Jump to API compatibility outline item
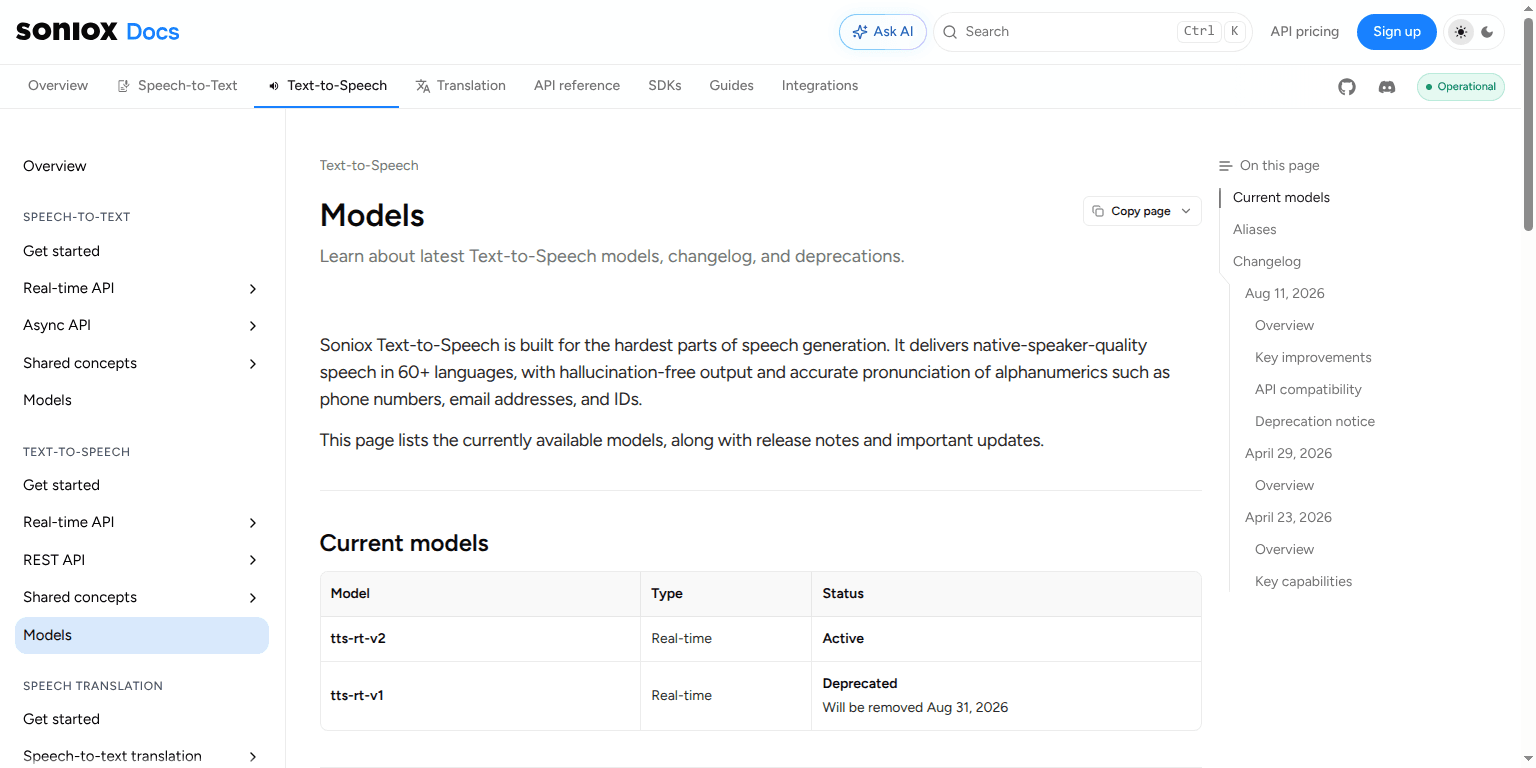 coord(1308,390)
